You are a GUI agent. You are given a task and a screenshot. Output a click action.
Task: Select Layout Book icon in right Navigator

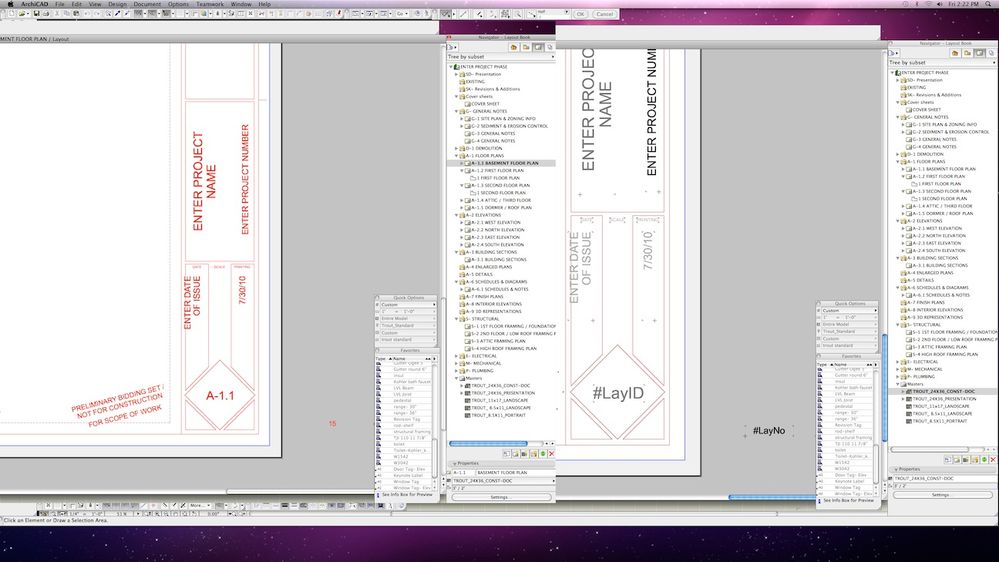979,54
